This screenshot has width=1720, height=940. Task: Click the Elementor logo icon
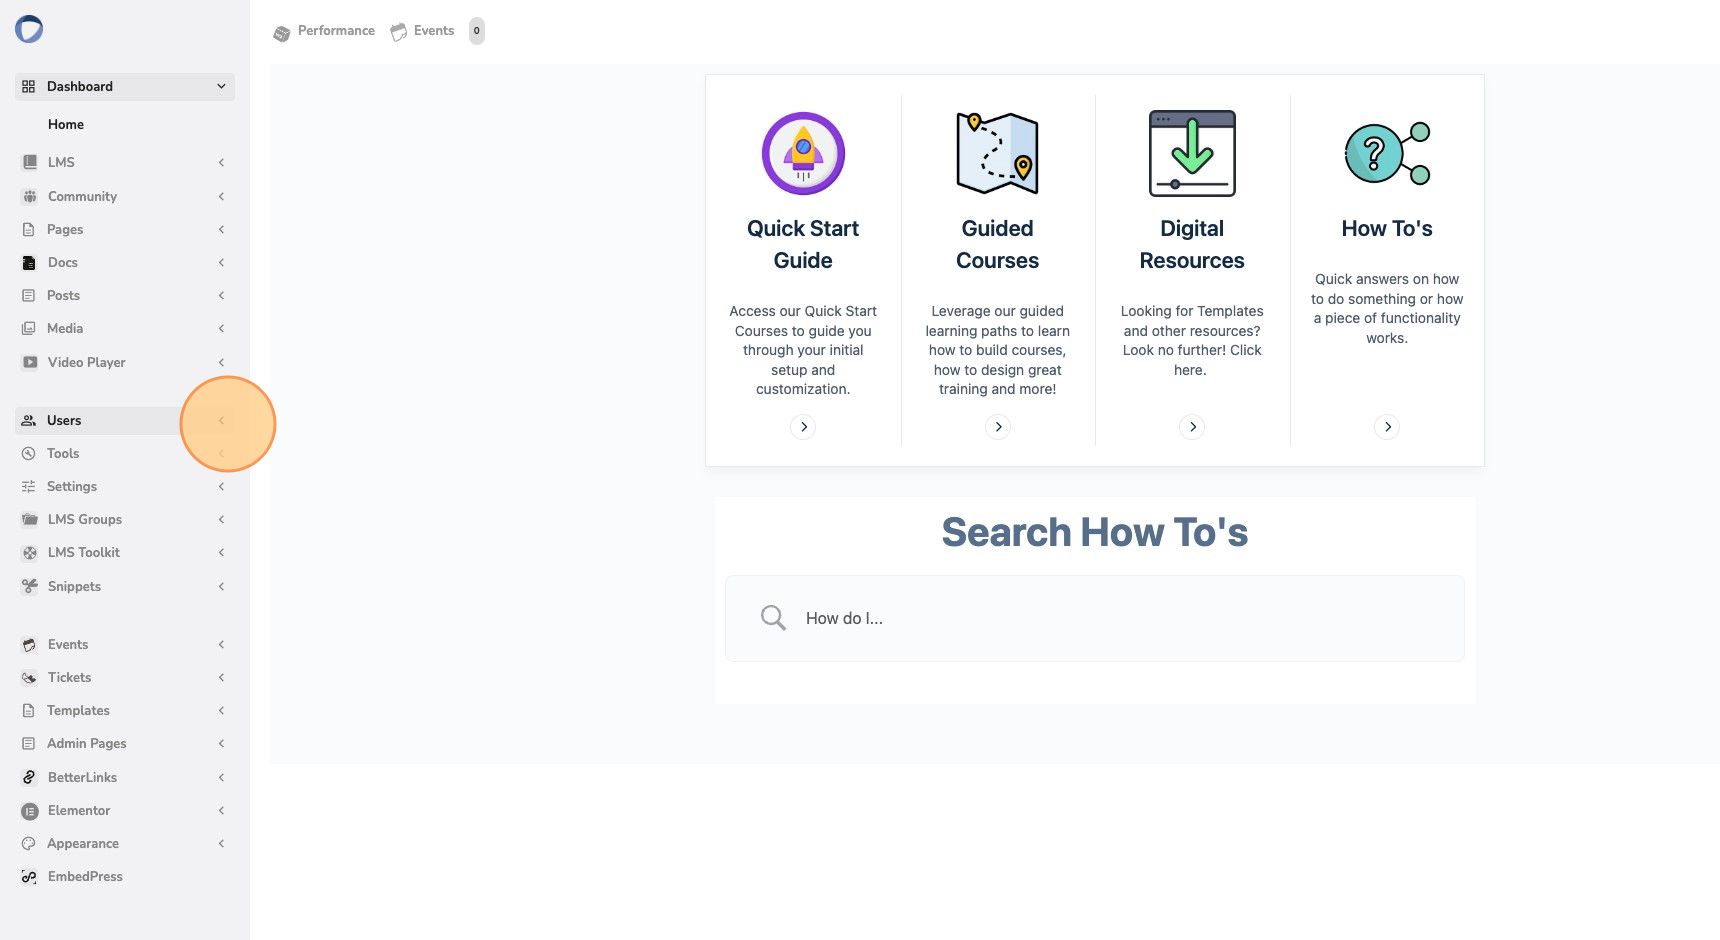(x=29, y=810)
